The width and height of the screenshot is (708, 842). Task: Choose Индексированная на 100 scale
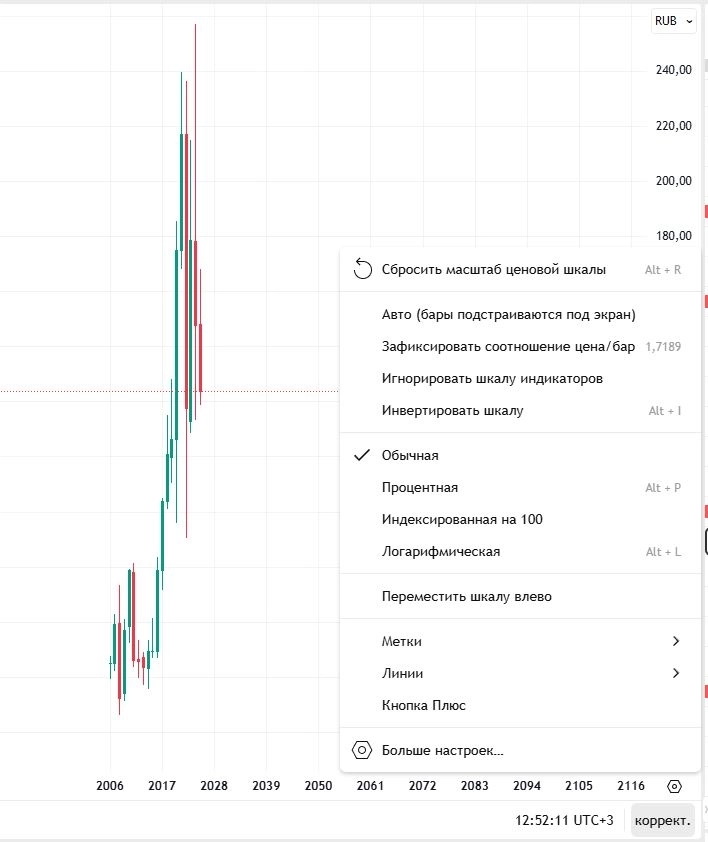pos(462,519)
